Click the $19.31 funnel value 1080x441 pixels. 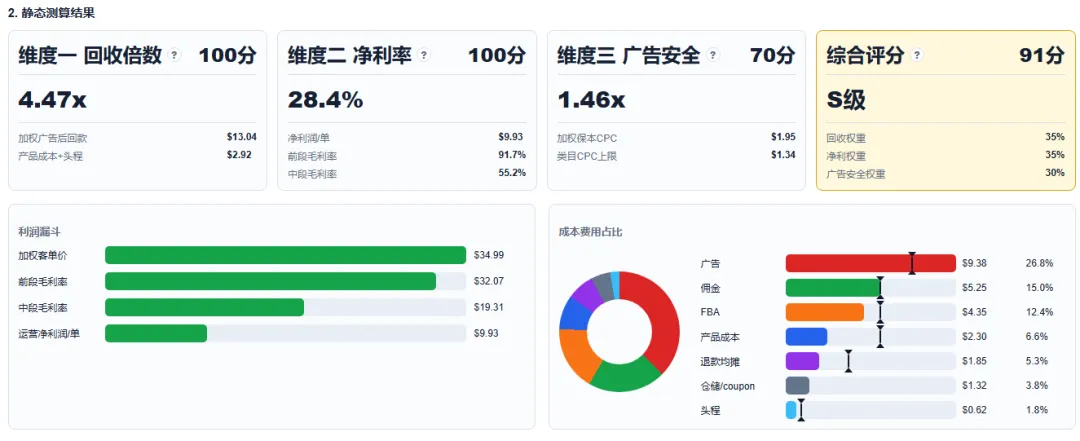tap(489, 307)
